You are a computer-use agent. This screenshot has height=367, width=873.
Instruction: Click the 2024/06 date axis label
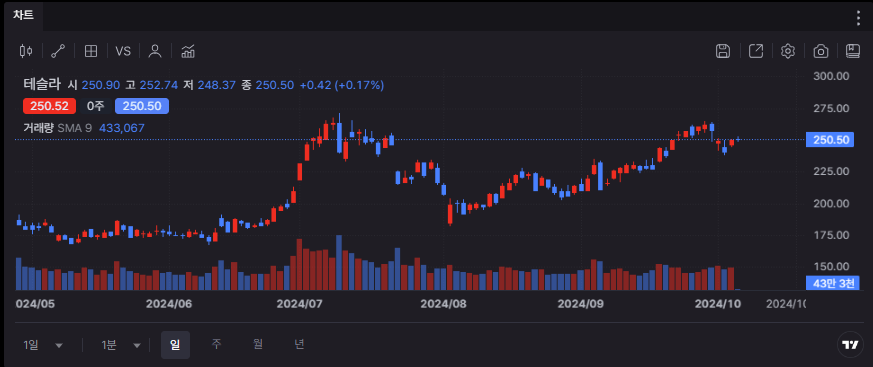click(x=169, y=304)
